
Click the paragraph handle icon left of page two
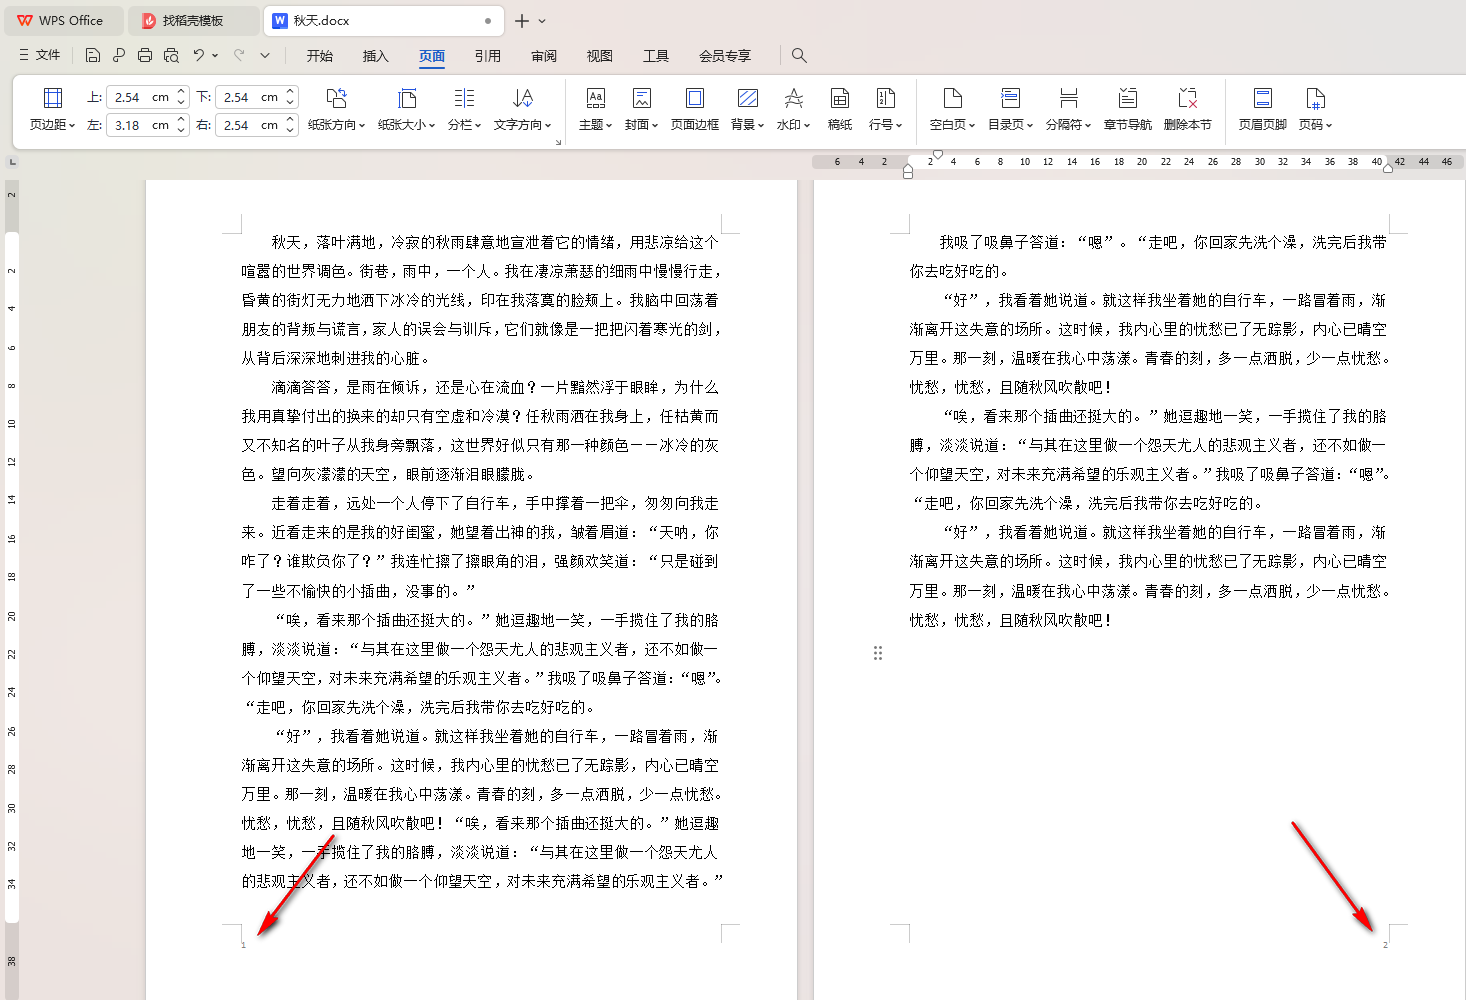click(x=878, y=653)
